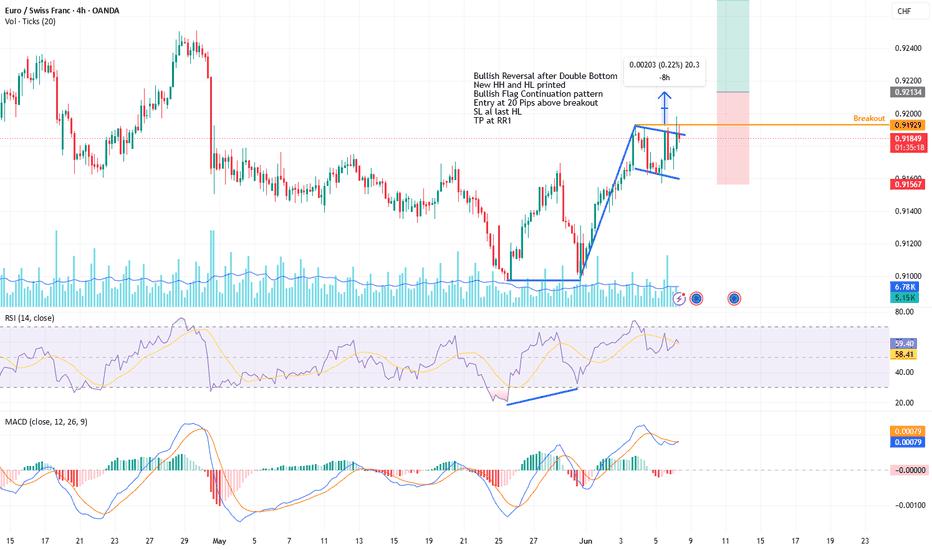932x550 pixels.
Task: Click text New HH and HL printed
Action: pos(519,85)
